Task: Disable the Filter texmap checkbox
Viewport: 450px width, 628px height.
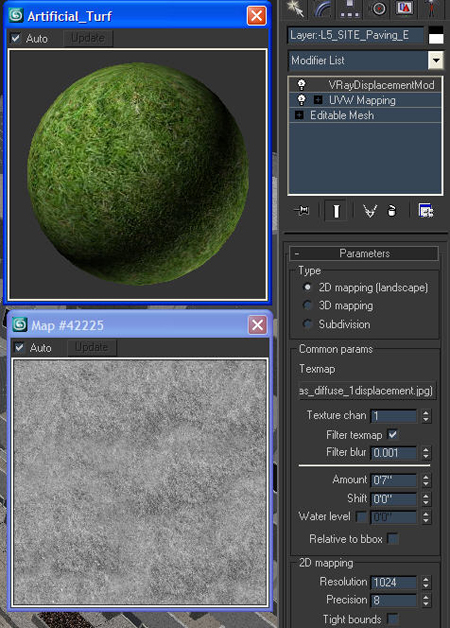Action: [393, 434]
